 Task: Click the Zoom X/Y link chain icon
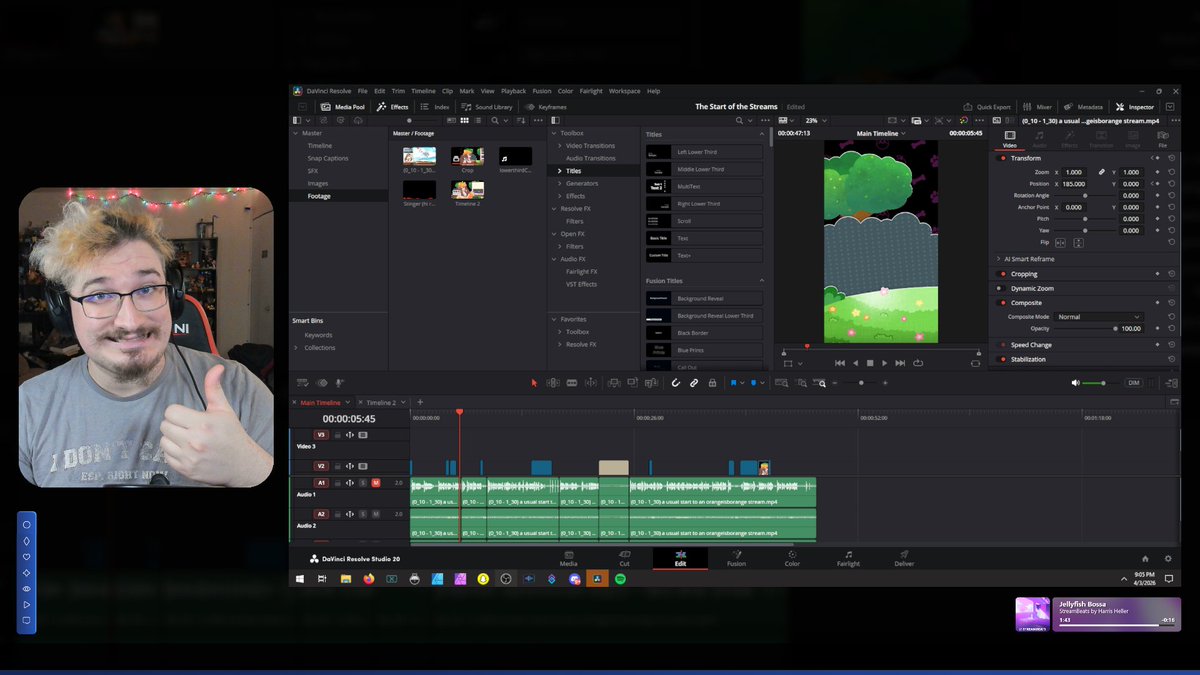click(1102, 172)
